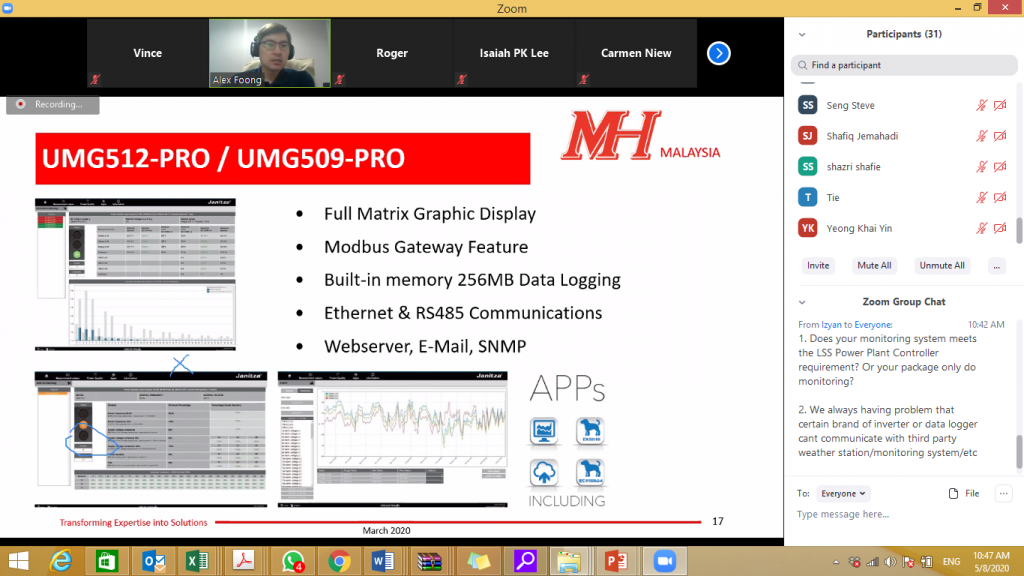The width and height of the screenshot is (1024, 576).
Task: Open chat more options menu
Action: coord(1004,494)
